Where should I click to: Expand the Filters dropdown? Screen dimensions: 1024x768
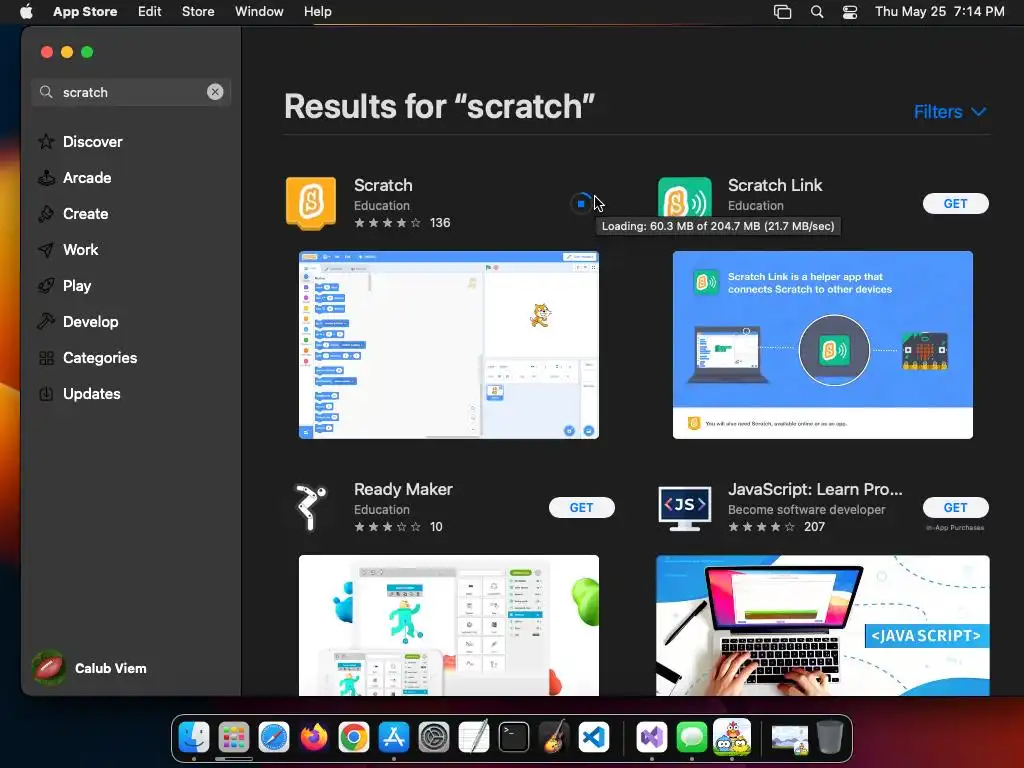pyautogui.click(x=950, y=112)
